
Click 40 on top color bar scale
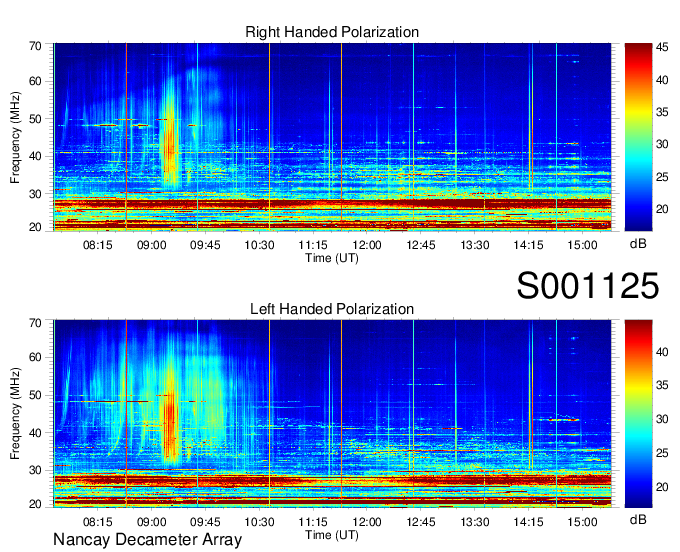pos(662,80)
